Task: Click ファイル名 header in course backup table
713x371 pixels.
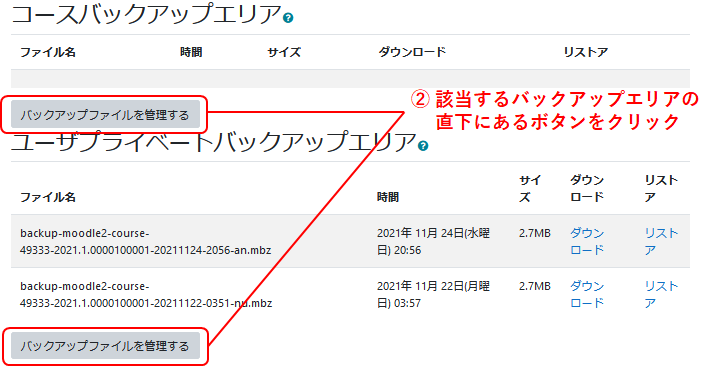Action: tap(48, 52)
